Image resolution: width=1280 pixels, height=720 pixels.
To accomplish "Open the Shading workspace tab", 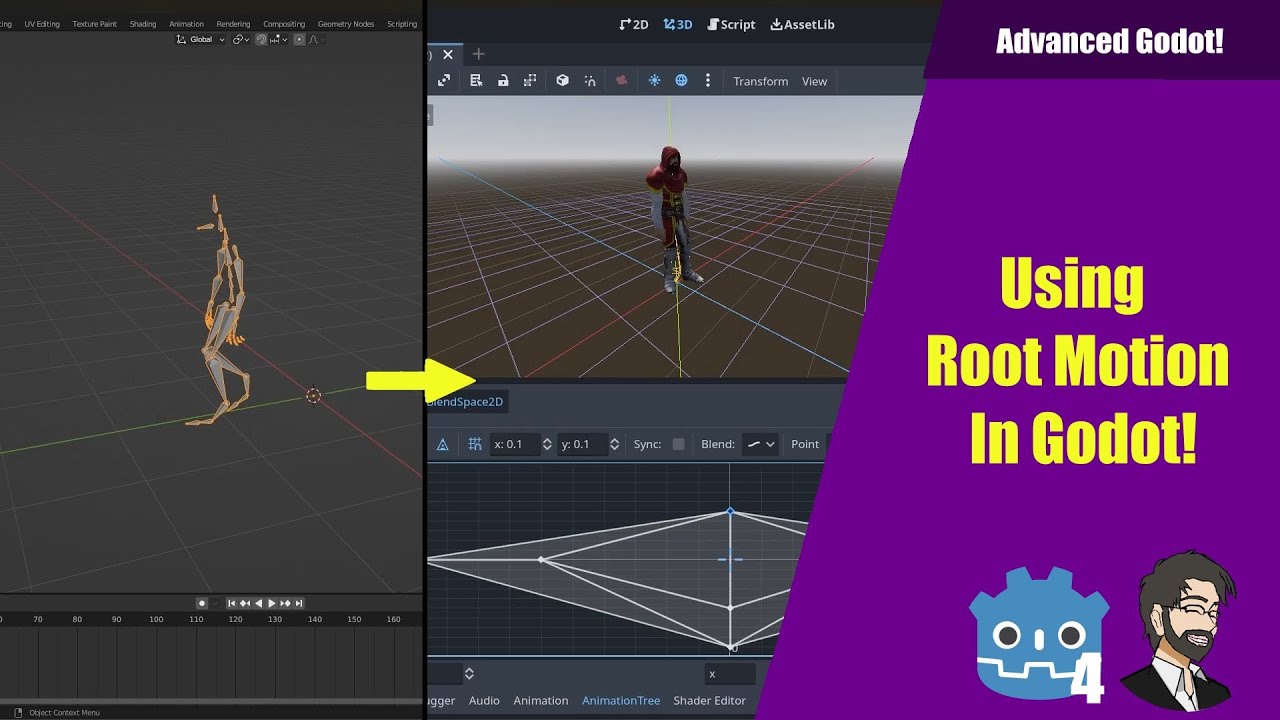I will [x=143, y=24].
